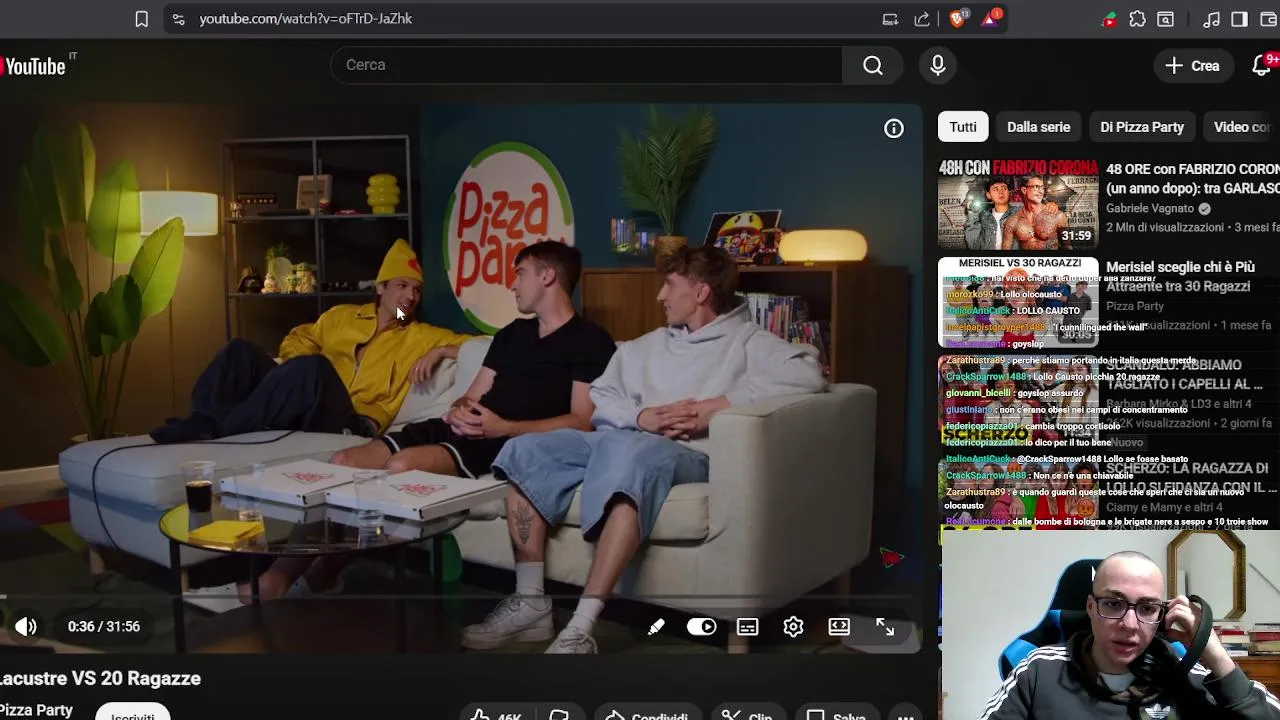Select the Dalla serie filter chip
The image size is (1280, 720).
tap(1038, 127)
